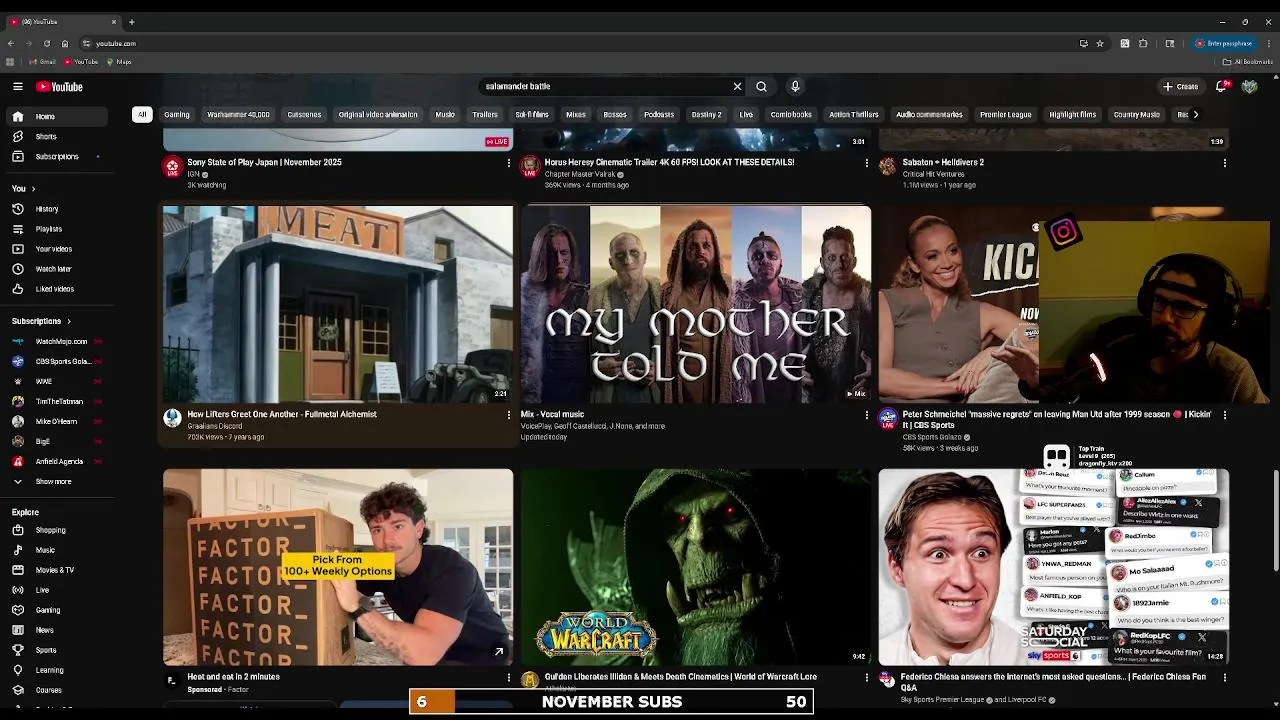
Task: Open Shorts in sidebar
Action: tap(55, 137)
